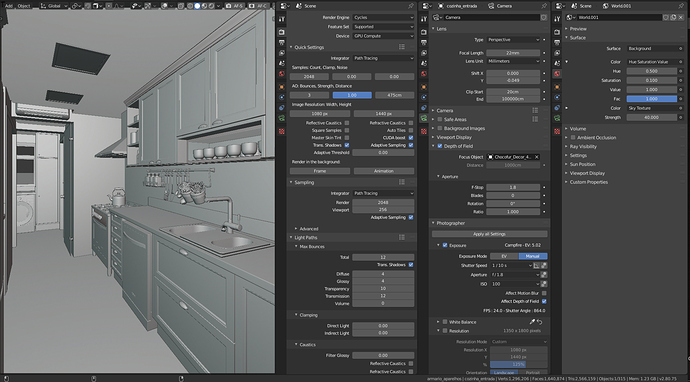Pick white balance with the eyedropper icon
Screen dimensions: 690x382
532,322
